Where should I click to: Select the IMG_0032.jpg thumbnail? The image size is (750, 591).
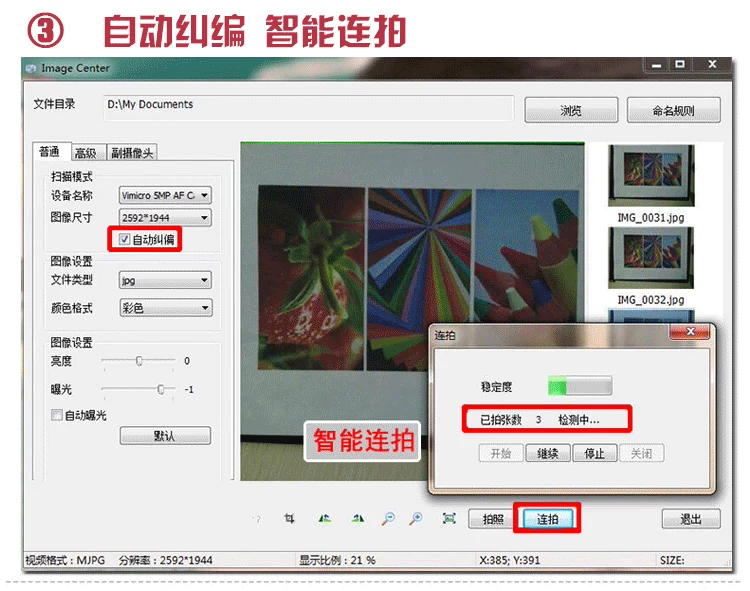651,258
